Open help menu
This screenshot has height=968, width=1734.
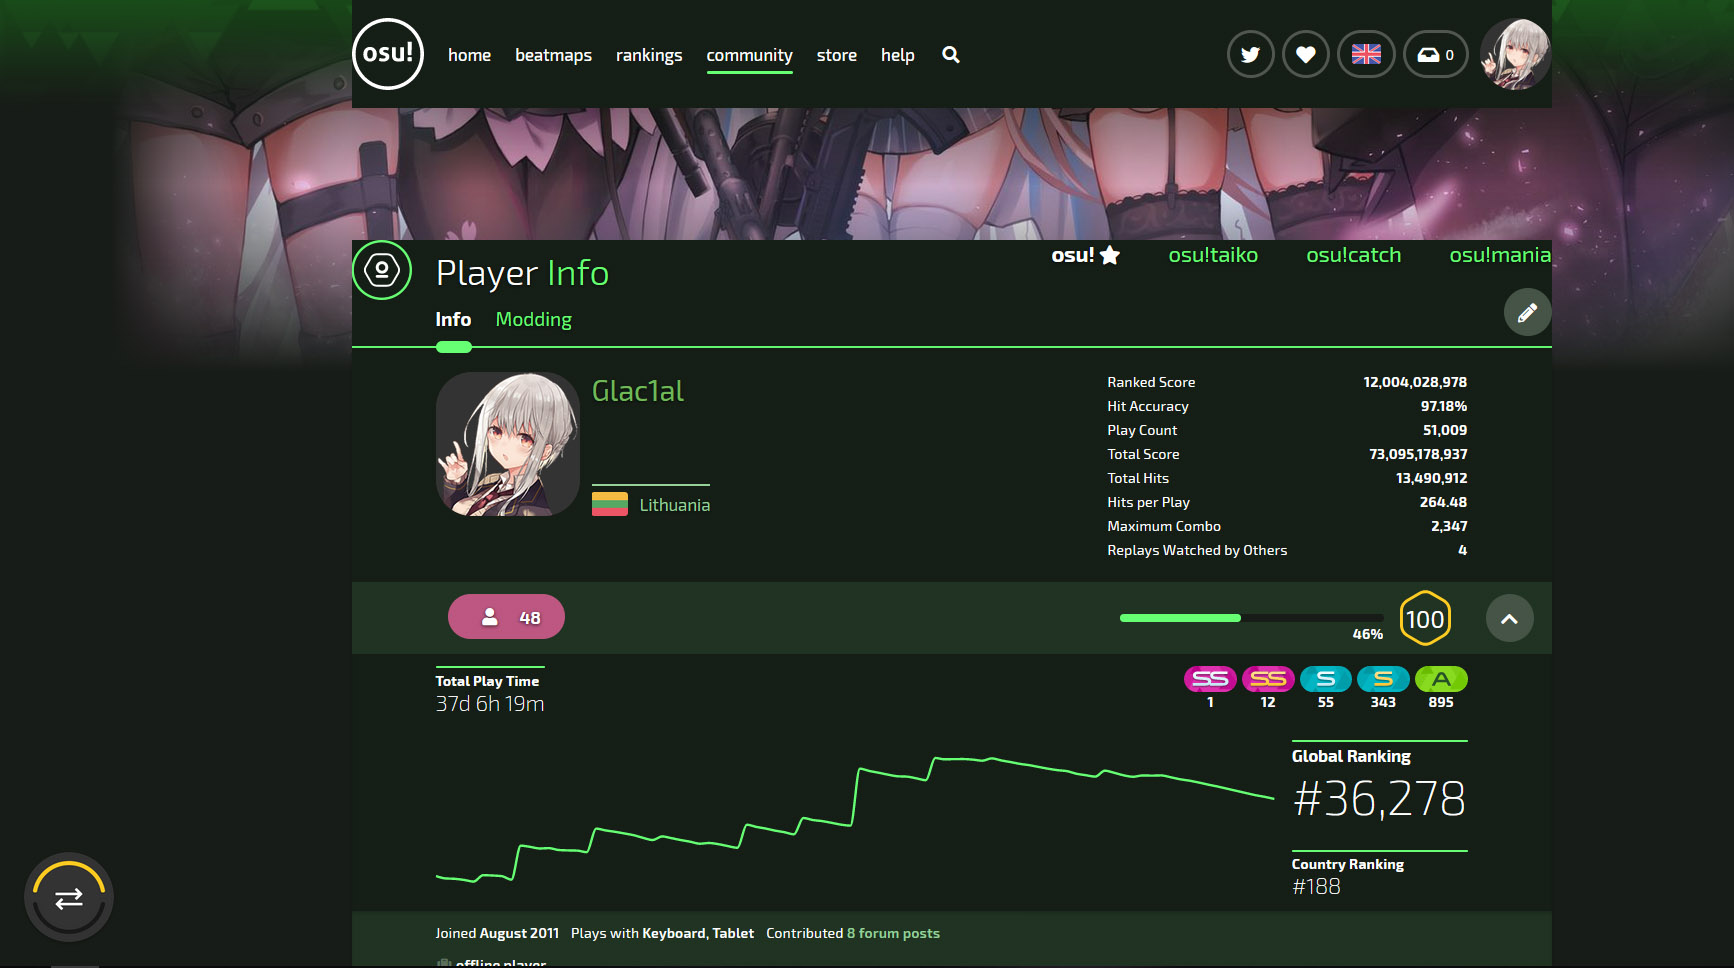tap(897, 55)
